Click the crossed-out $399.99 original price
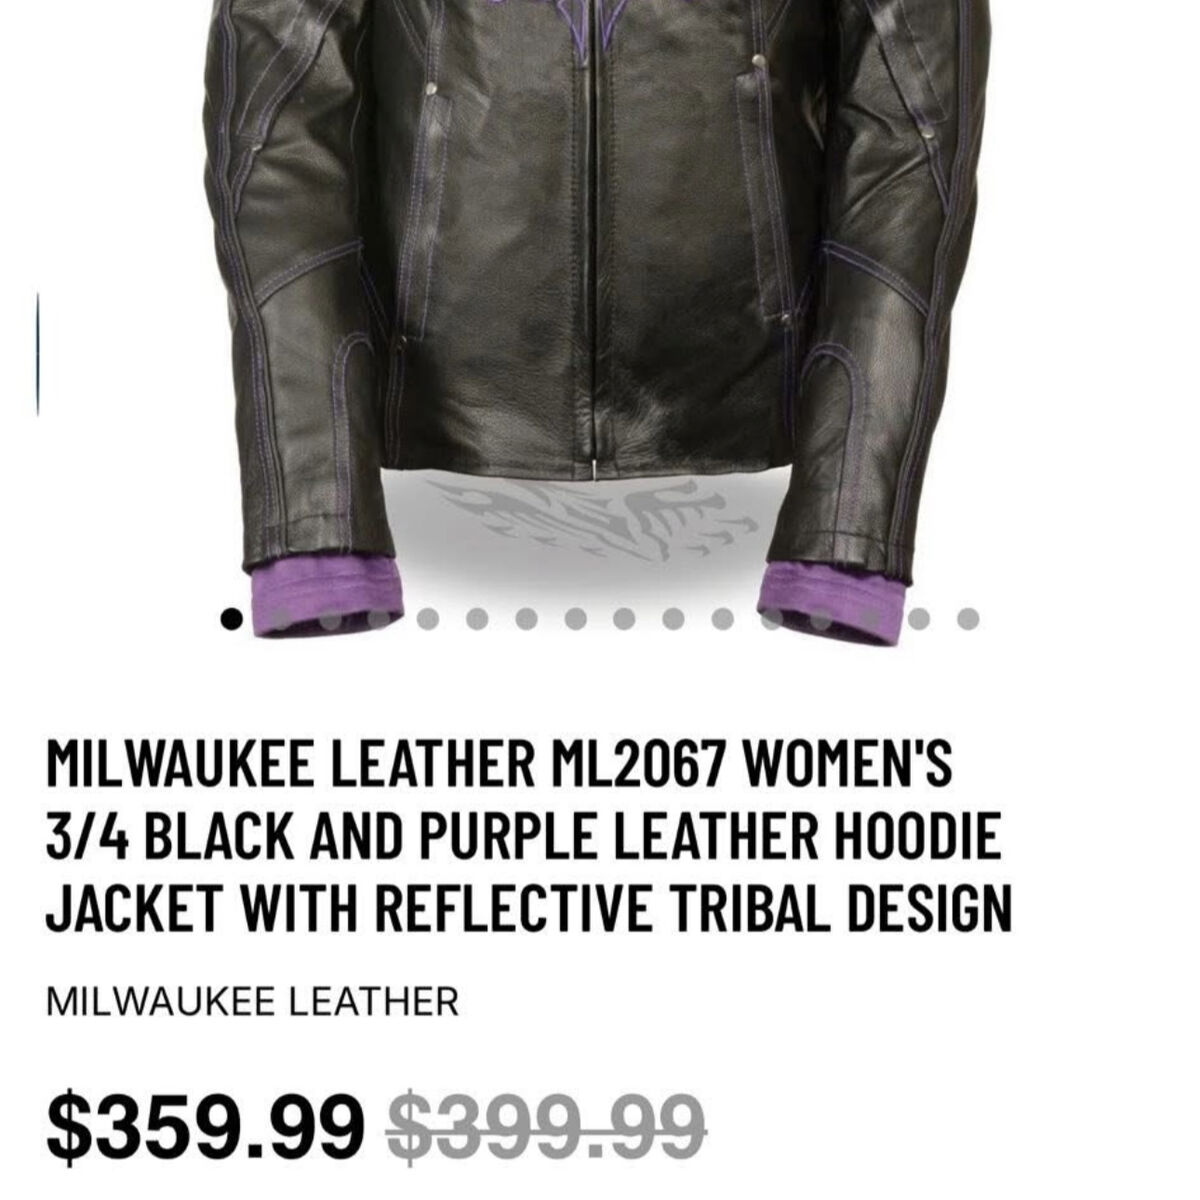This screenshot has width=1200, height=1200. 547,1125
